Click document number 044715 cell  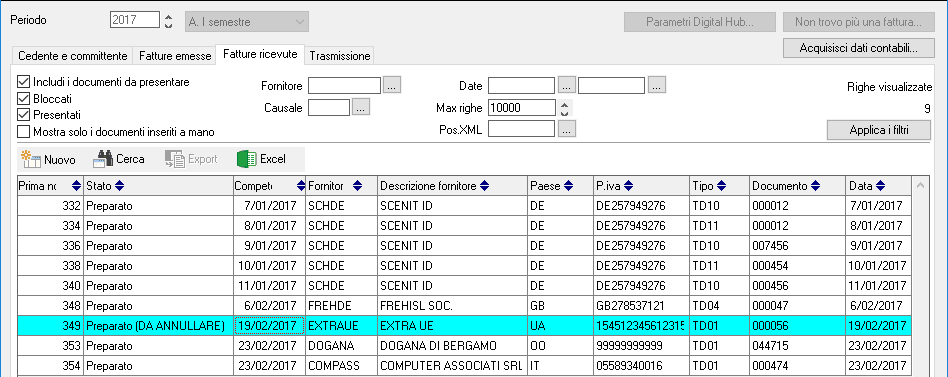797,345
